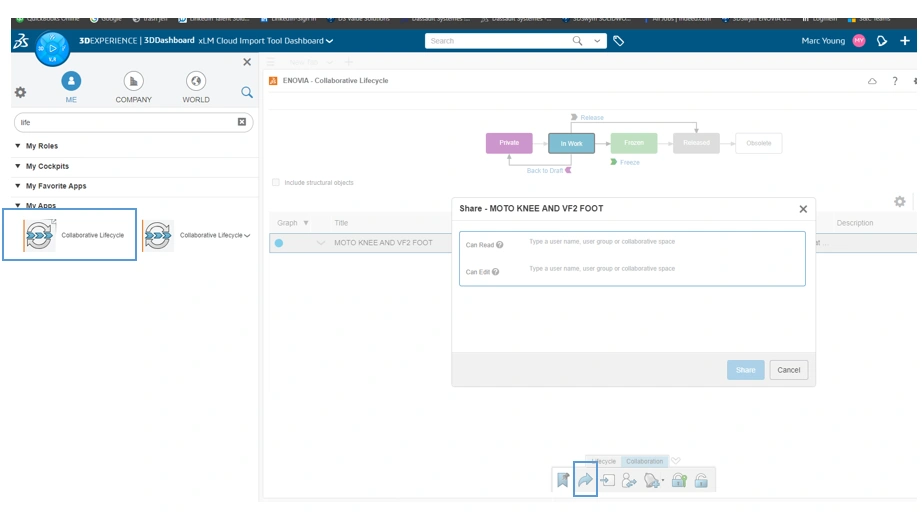Click the Share arrow icon in toolbar
Image resolution: width=922 pixels, height=519 pixels.
[585, 480]
